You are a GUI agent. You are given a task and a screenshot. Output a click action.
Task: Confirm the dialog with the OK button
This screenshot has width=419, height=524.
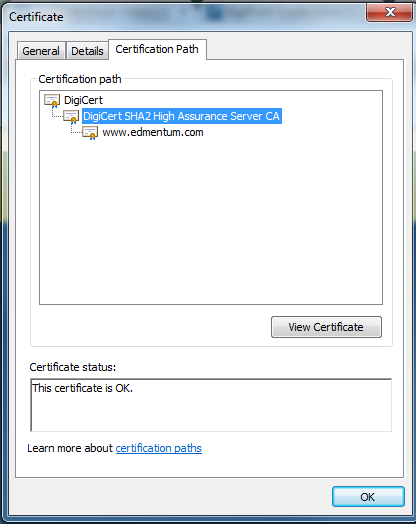pyautogui.click(x=368, y=497)
